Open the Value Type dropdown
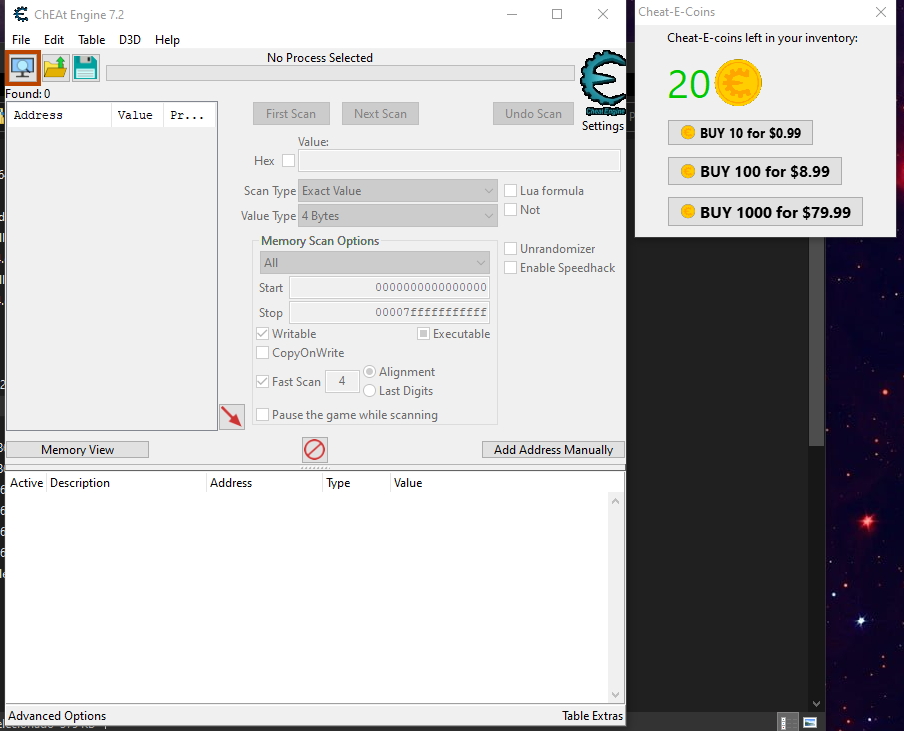This screenshot has width=904, height=731. 398,216
